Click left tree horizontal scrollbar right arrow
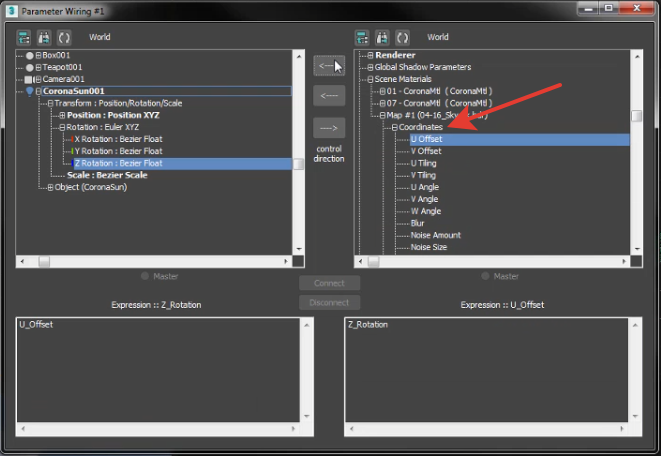 286,262
